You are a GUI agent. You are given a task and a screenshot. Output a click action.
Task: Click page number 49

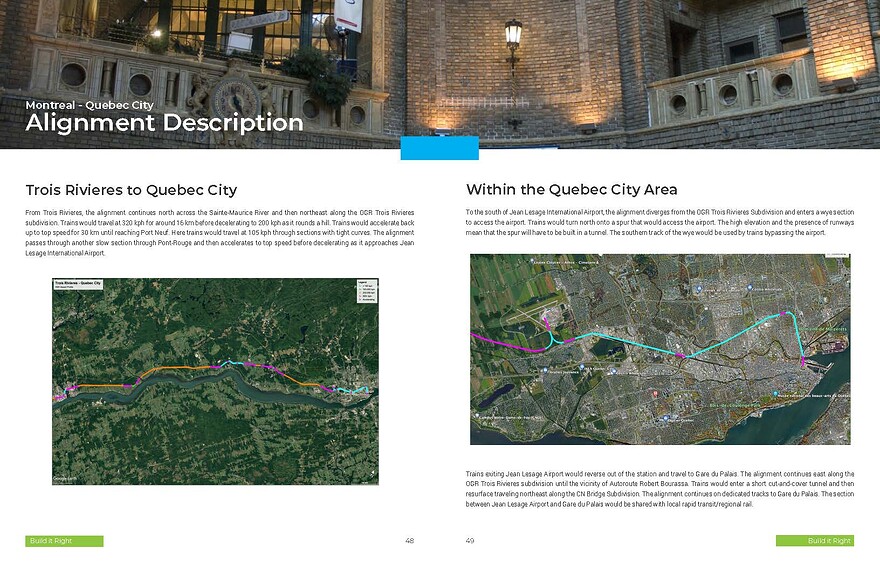(470, 541)
